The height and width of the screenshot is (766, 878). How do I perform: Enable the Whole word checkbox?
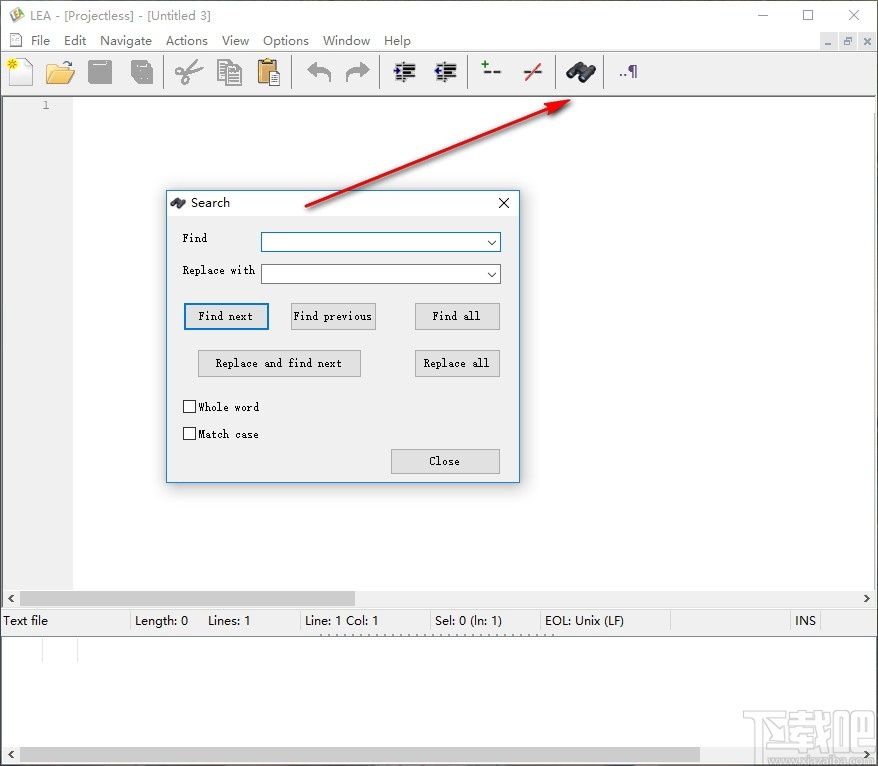[x=189, y=407]
